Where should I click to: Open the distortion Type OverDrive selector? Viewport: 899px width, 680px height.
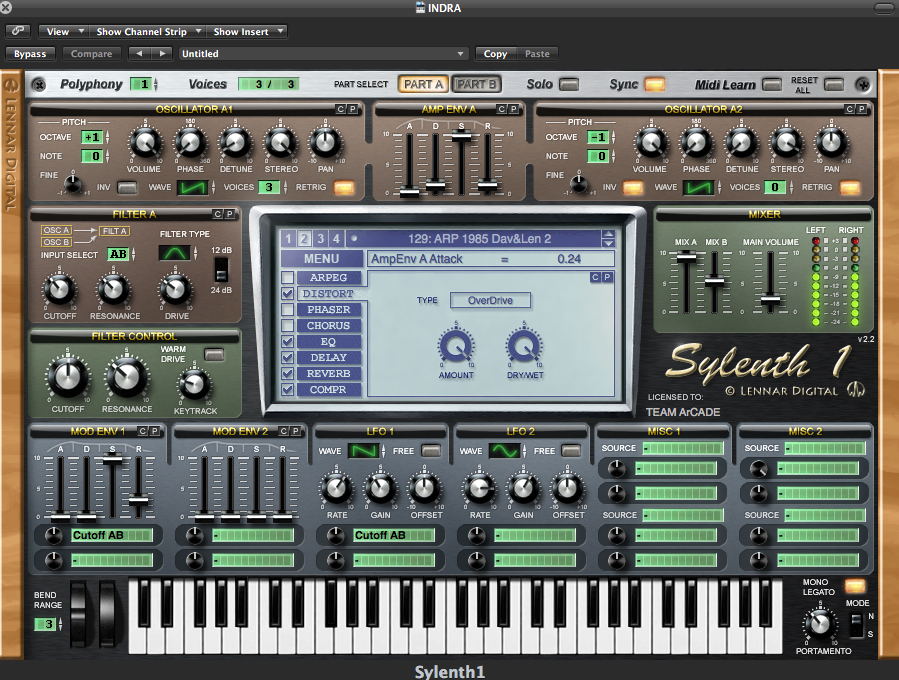490,300
